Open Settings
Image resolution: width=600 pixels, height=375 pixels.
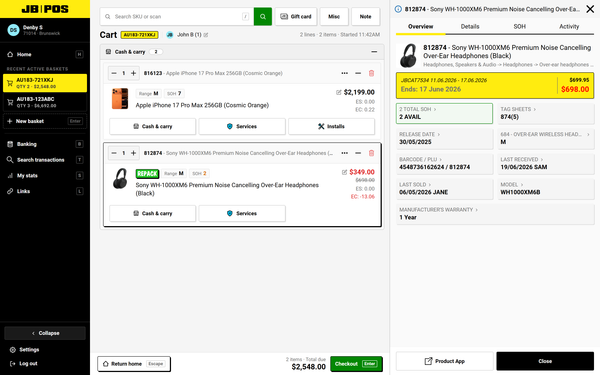(x=24, y=349)
